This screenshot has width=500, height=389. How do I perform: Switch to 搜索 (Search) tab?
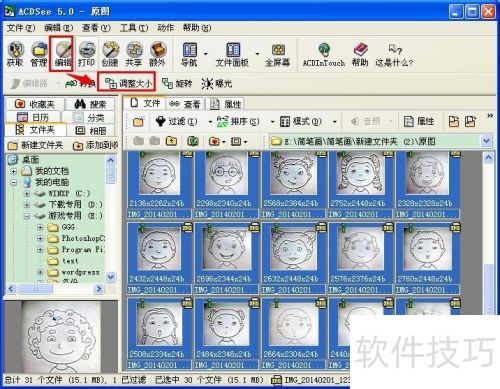click(x=90, y=104)
